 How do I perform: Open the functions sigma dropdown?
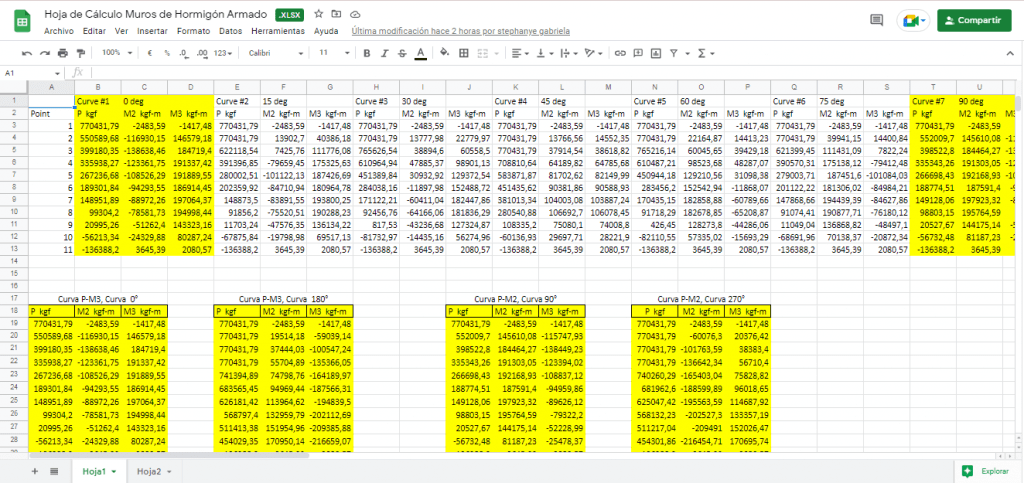(x=706, y=53)
